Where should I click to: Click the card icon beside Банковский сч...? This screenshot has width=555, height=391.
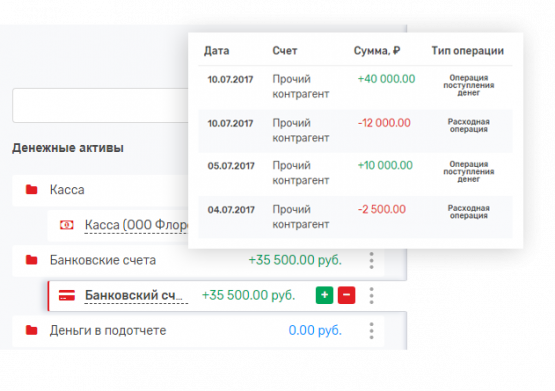[x=67, y=295]
